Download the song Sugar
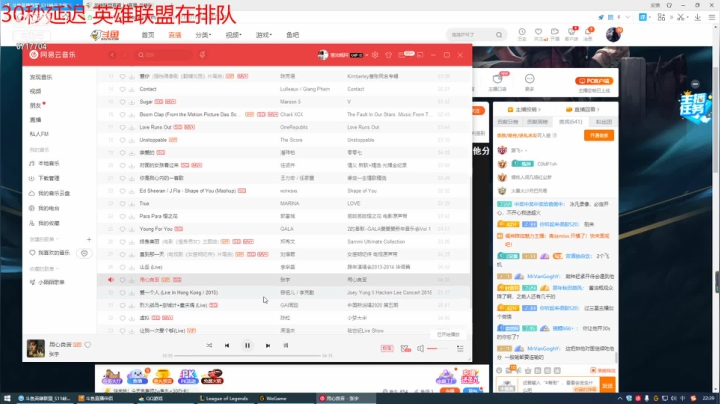The image size is (720, 404). [132, 102]
